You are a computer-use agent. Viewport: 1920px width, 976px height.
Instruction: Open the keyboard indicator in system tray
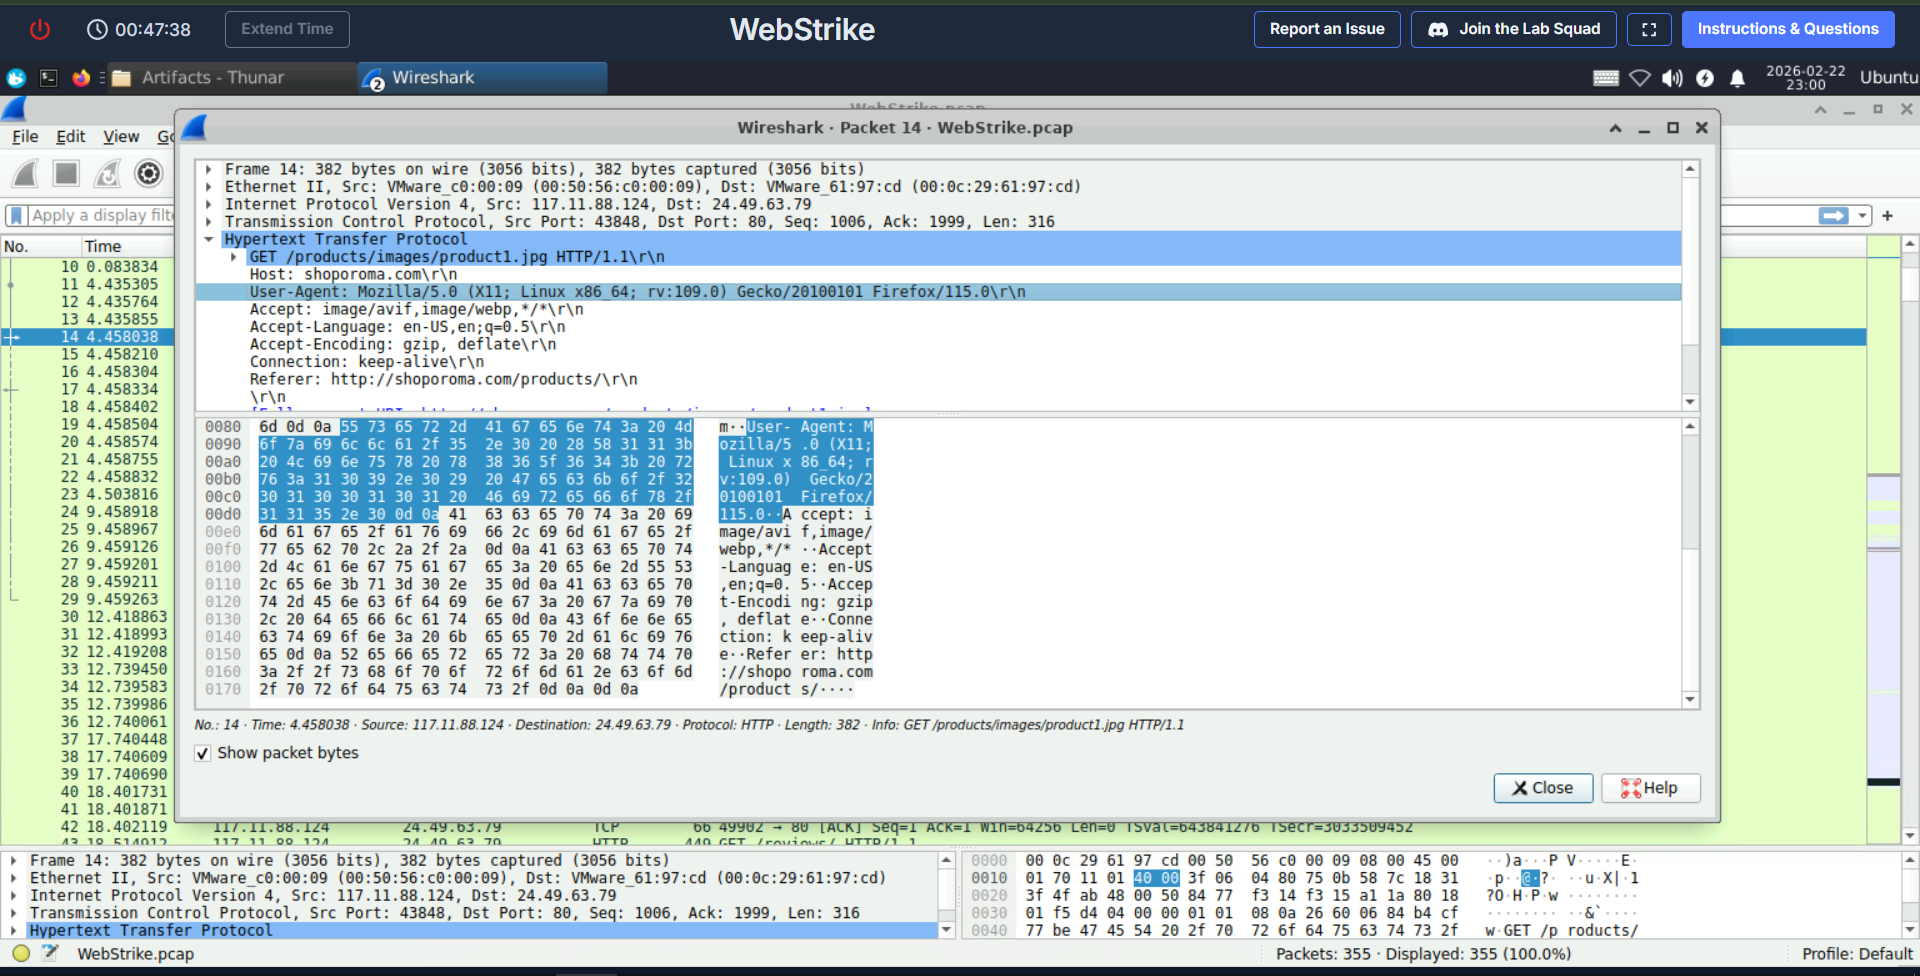coord(1606,78)
